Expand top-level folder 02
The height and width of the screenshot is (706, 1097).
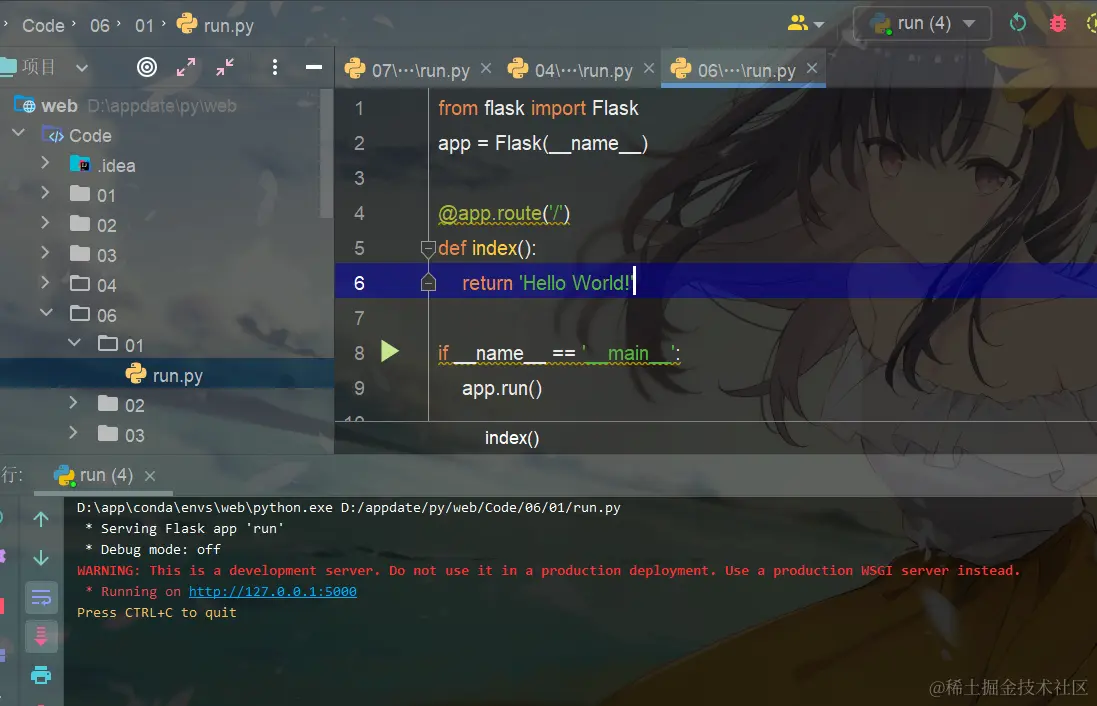point(45,223)
